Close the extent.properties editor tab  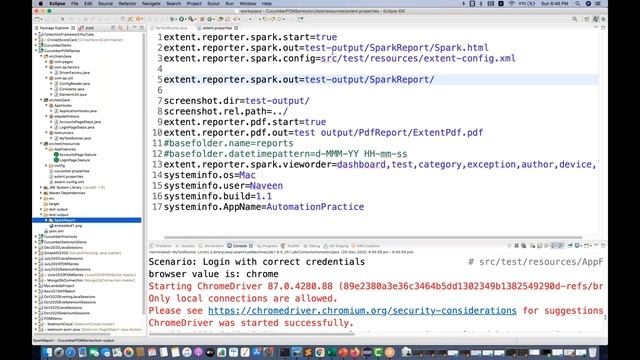236,28
